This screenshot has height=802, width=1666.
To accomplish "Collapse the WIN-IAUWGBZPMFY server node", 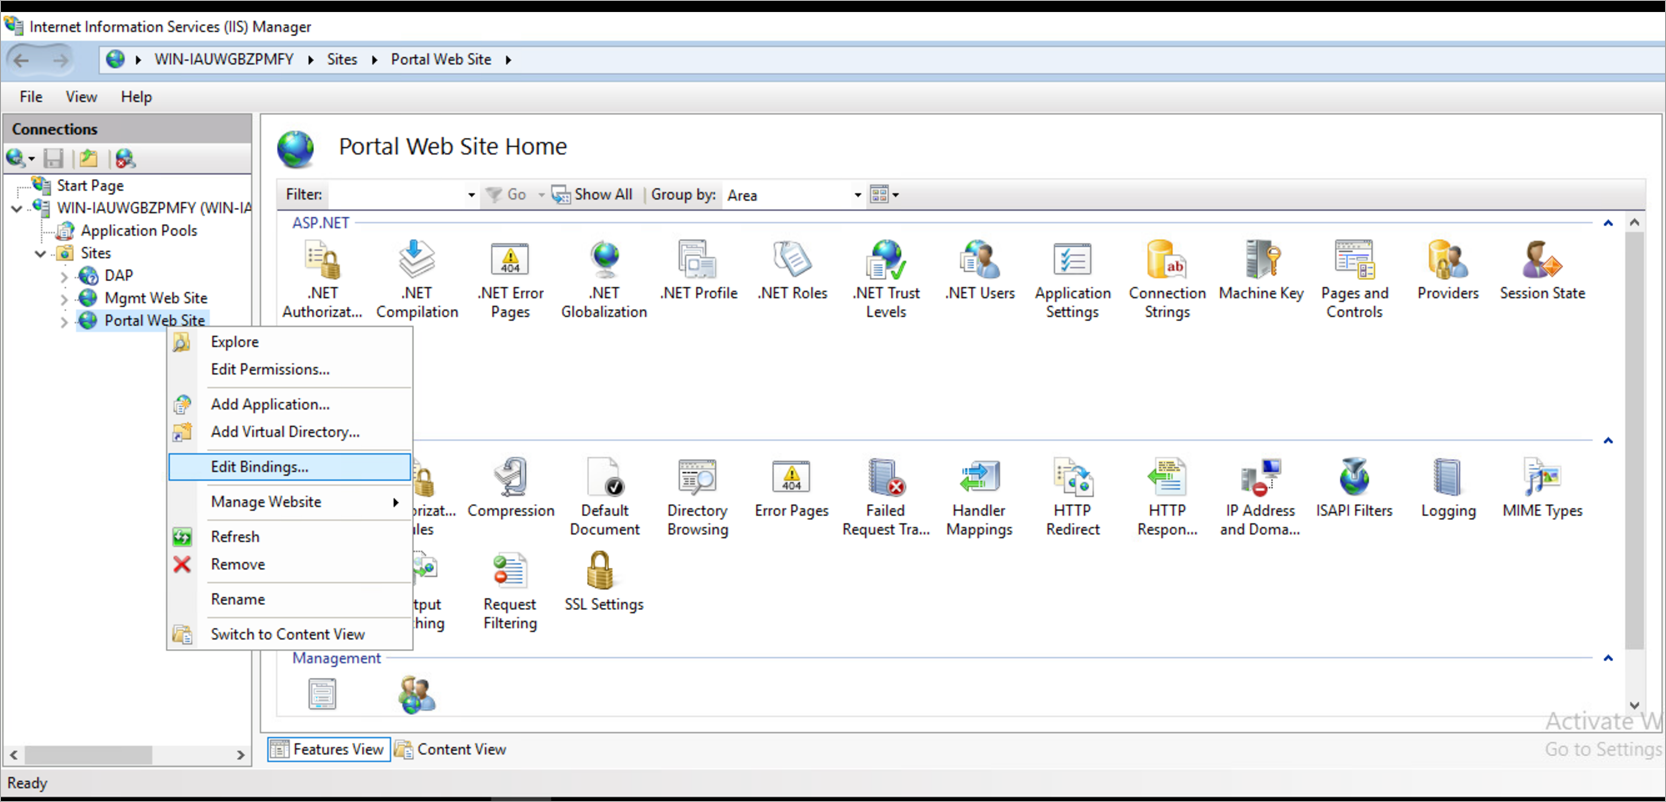I will pyautogui.click(x=17, y=208).
